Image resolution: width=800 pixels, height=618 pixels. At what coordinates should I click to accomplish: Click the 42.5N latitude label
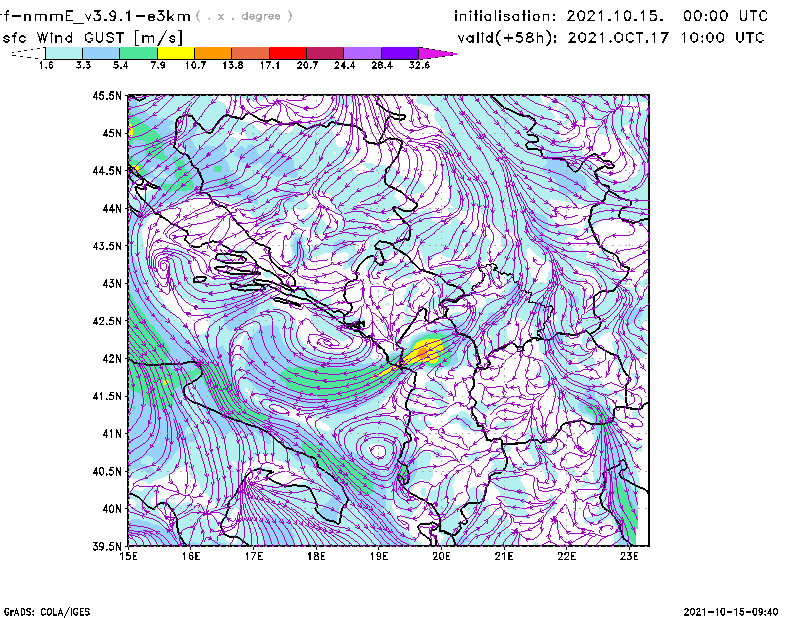[x=108, y=321]
